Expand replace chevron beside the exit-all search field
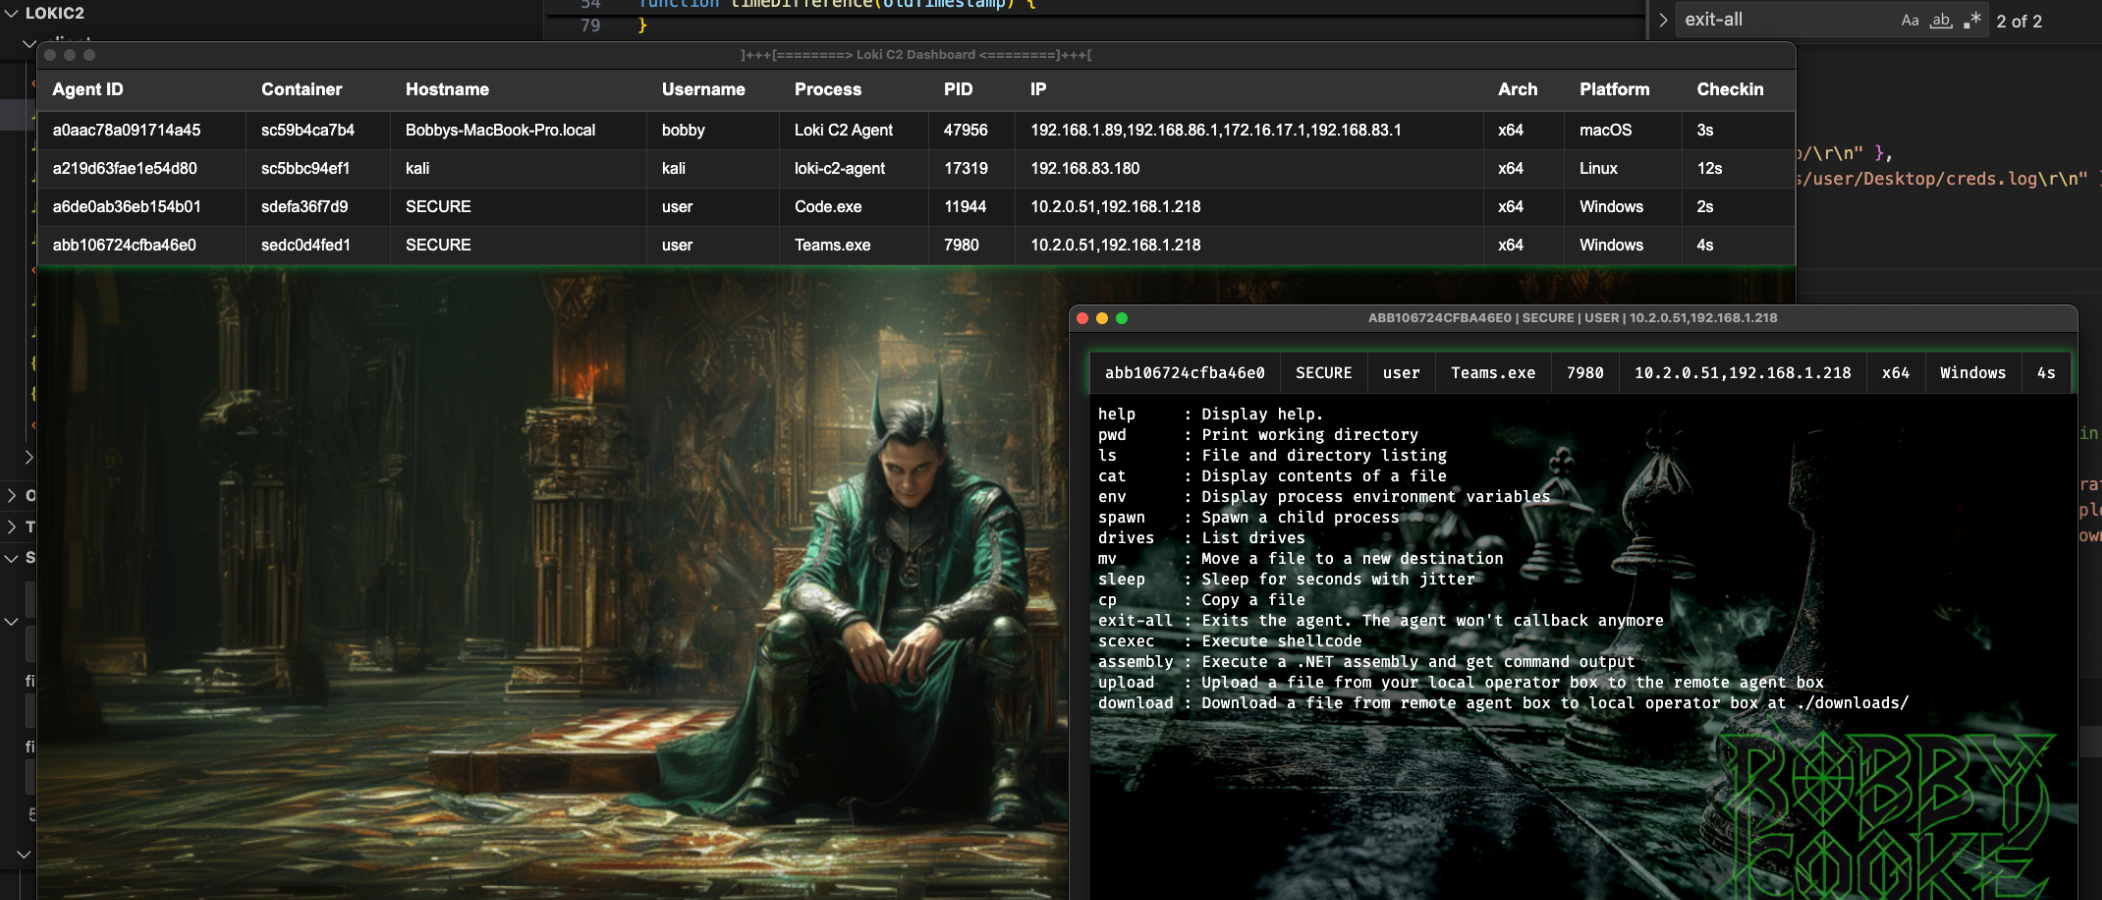The width and height of the screenshot is (2102, 900). click(1663, 20)
